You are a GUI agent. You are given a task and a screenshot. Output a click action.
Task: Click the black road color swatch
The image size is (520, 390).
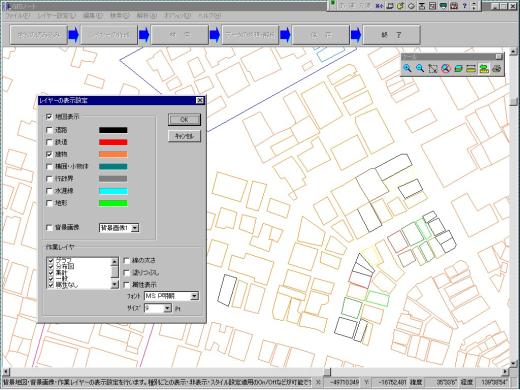point(113,130)
